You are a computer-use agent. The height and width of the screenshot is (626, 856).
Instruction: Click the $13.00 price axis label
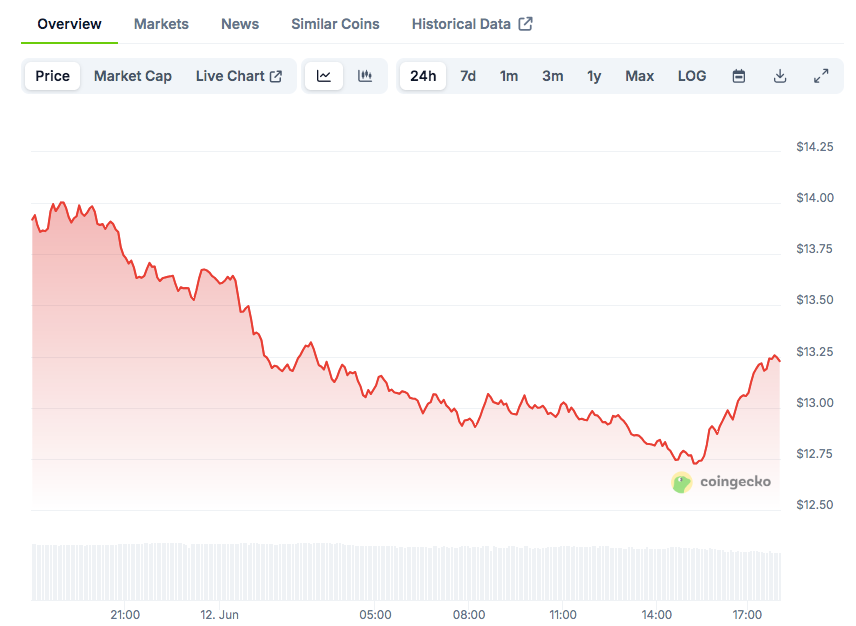[x=815, y=403]
